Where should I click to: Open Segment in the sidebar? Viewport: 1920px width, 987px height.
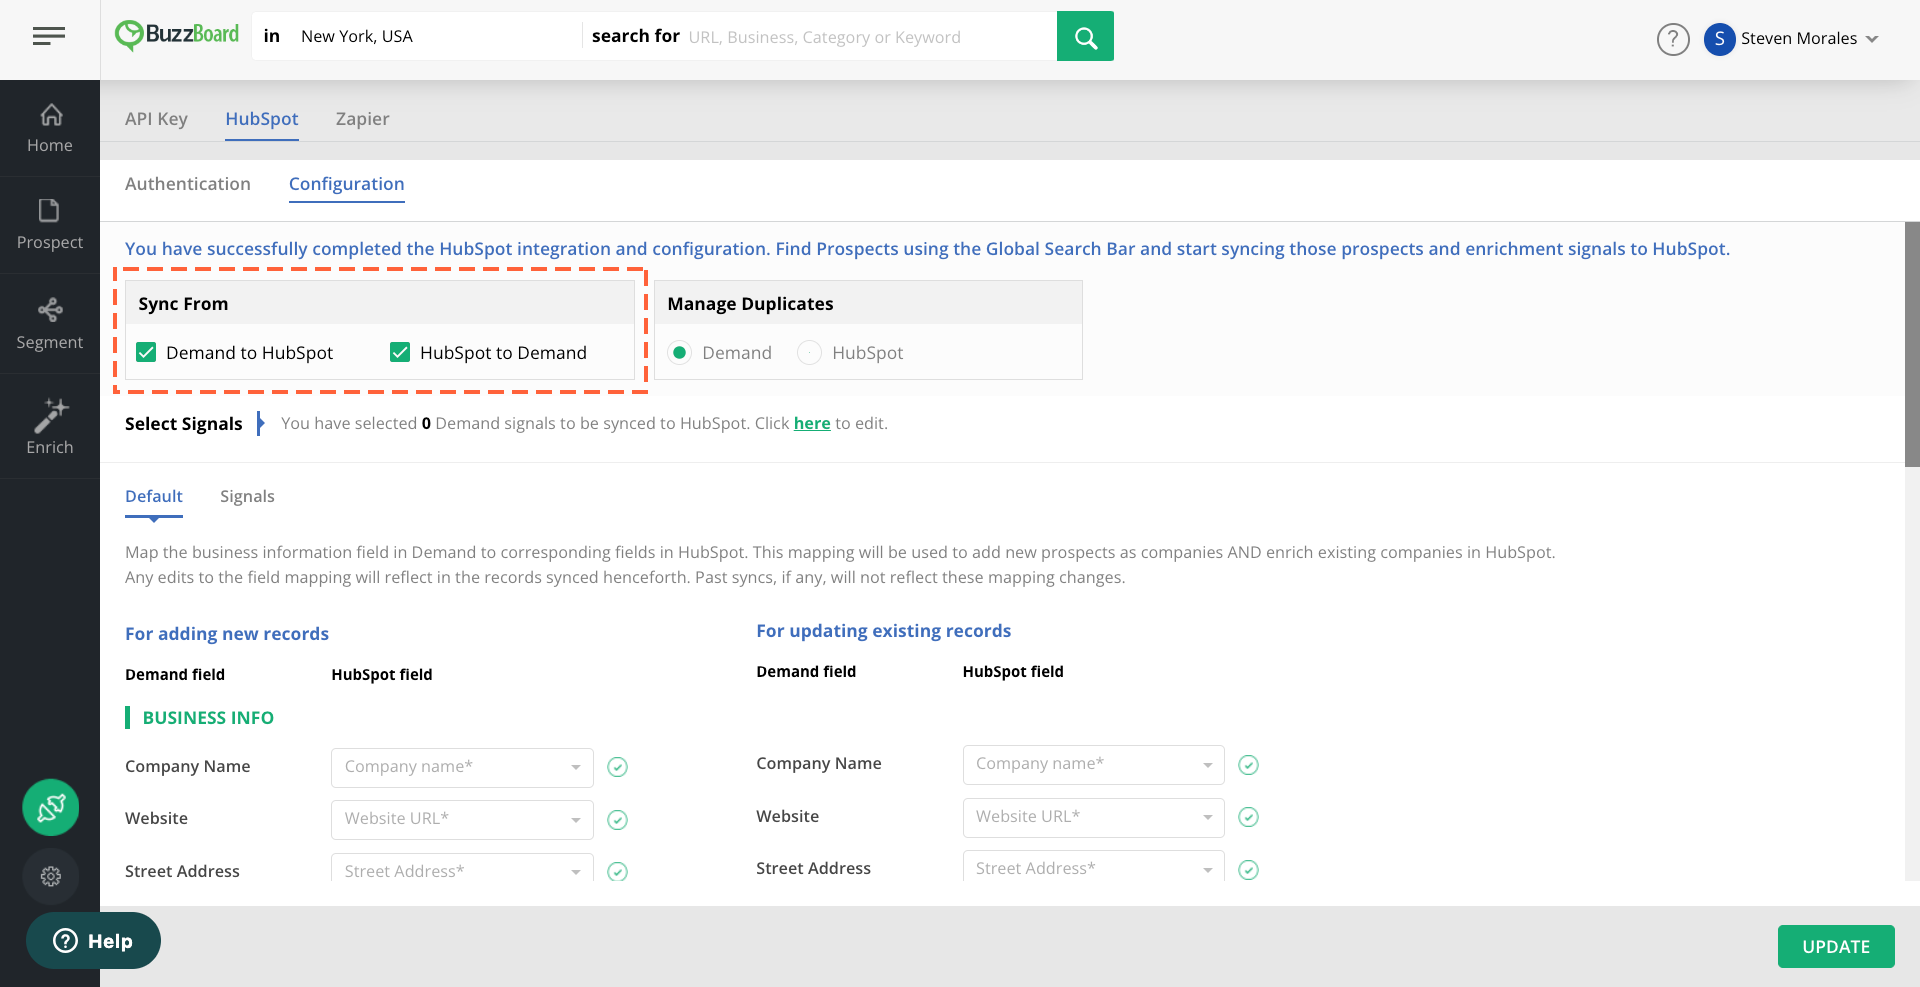click(x=50, y=324)
